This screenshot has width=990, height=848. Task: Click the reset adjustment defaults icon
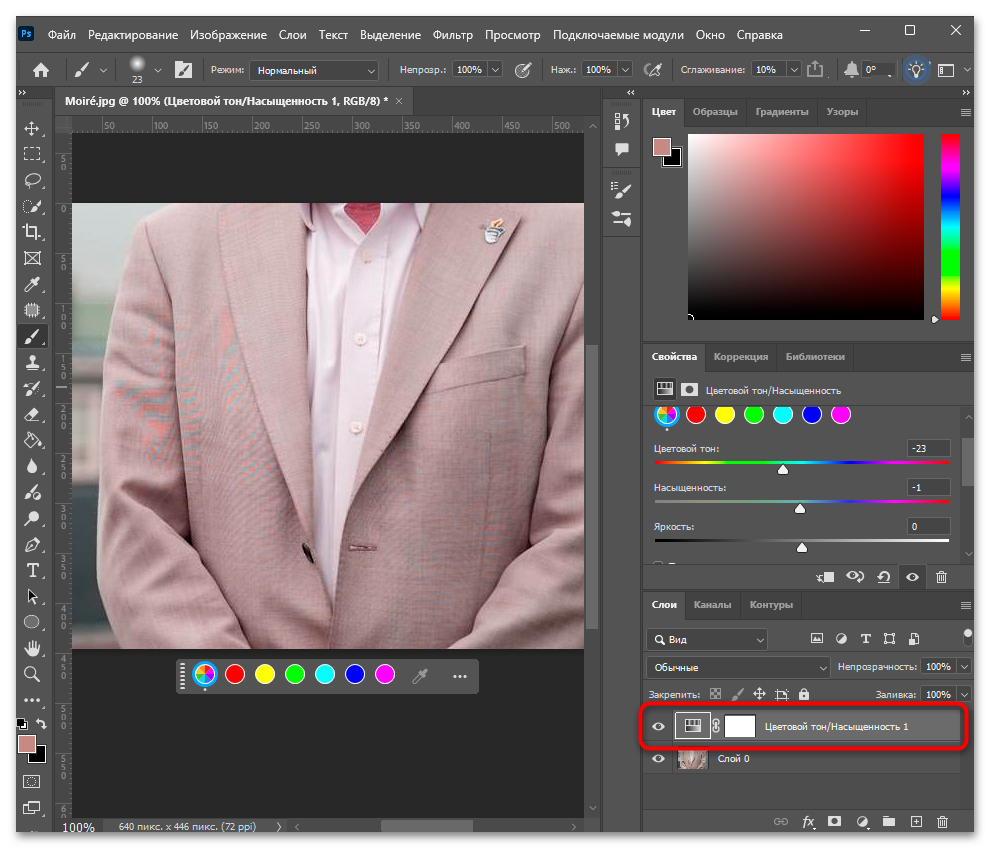(883, 576)
